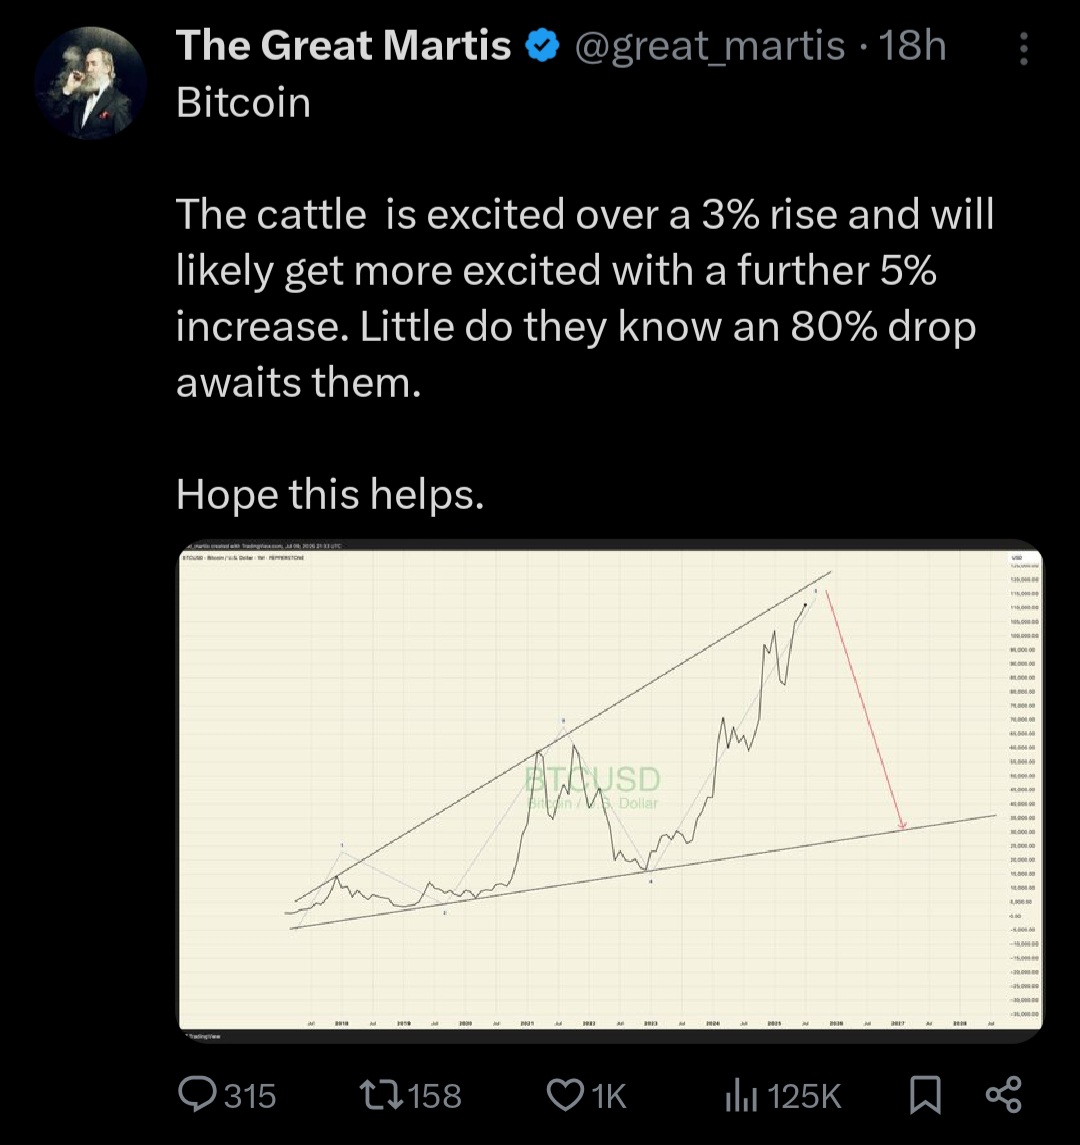Click the 18h timestamp
The height and width of the screenshot is (1145, 1080).
coord(911,45)
